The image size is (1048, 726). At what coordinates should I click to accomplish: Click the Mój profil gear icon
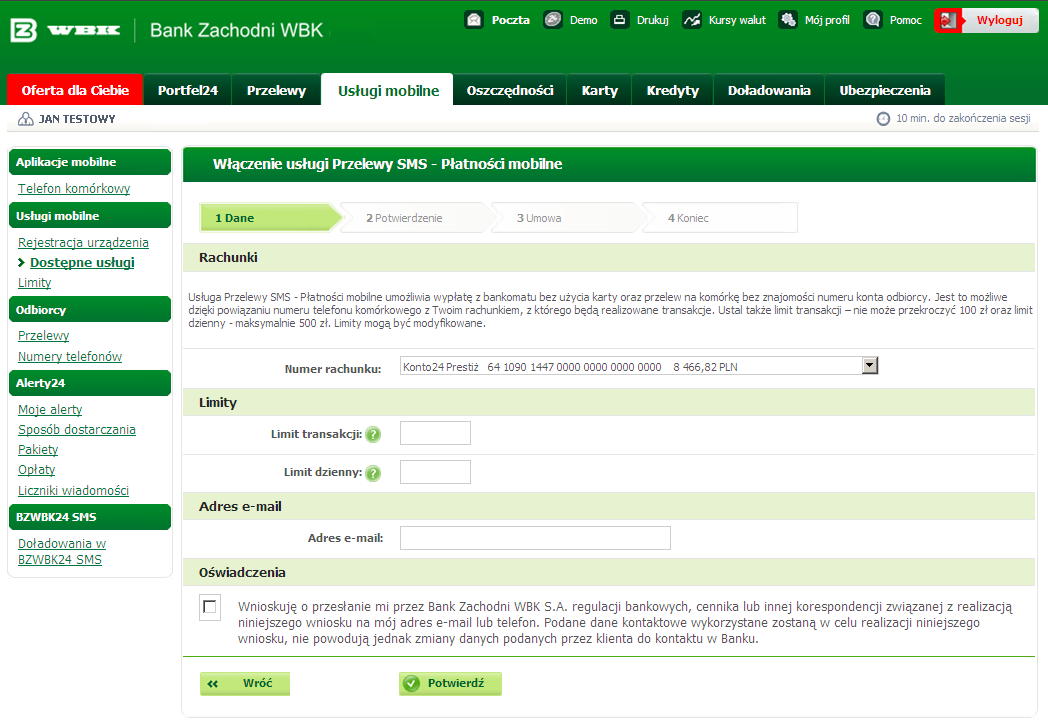[788, 20]
